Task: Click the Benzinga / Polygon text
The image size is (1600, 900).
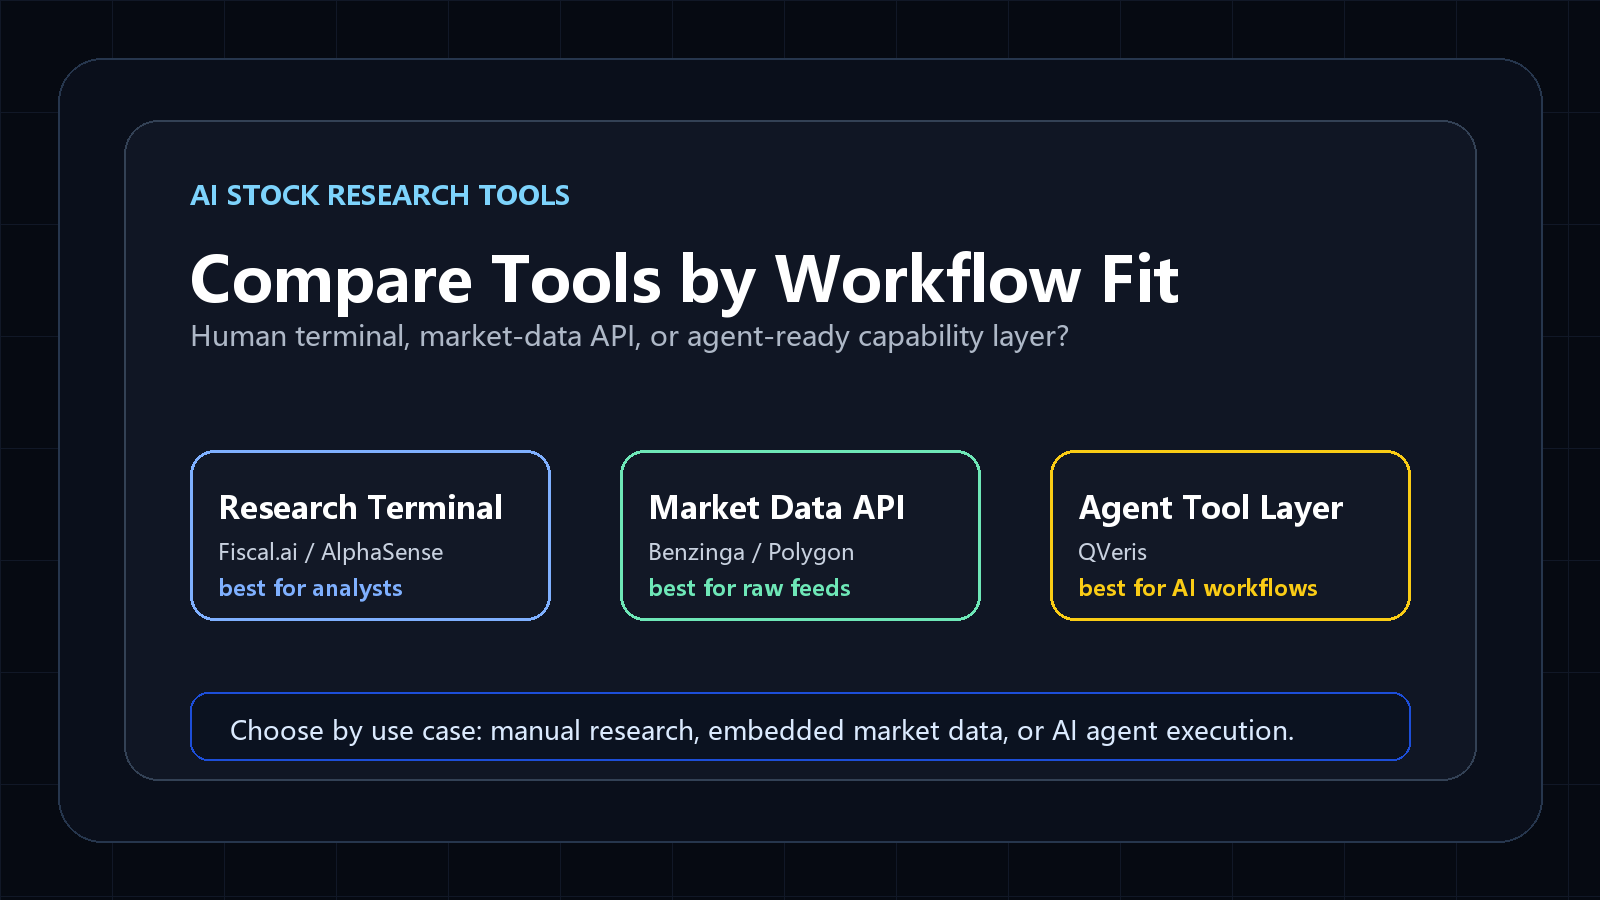Action: [x=751, y=552]
